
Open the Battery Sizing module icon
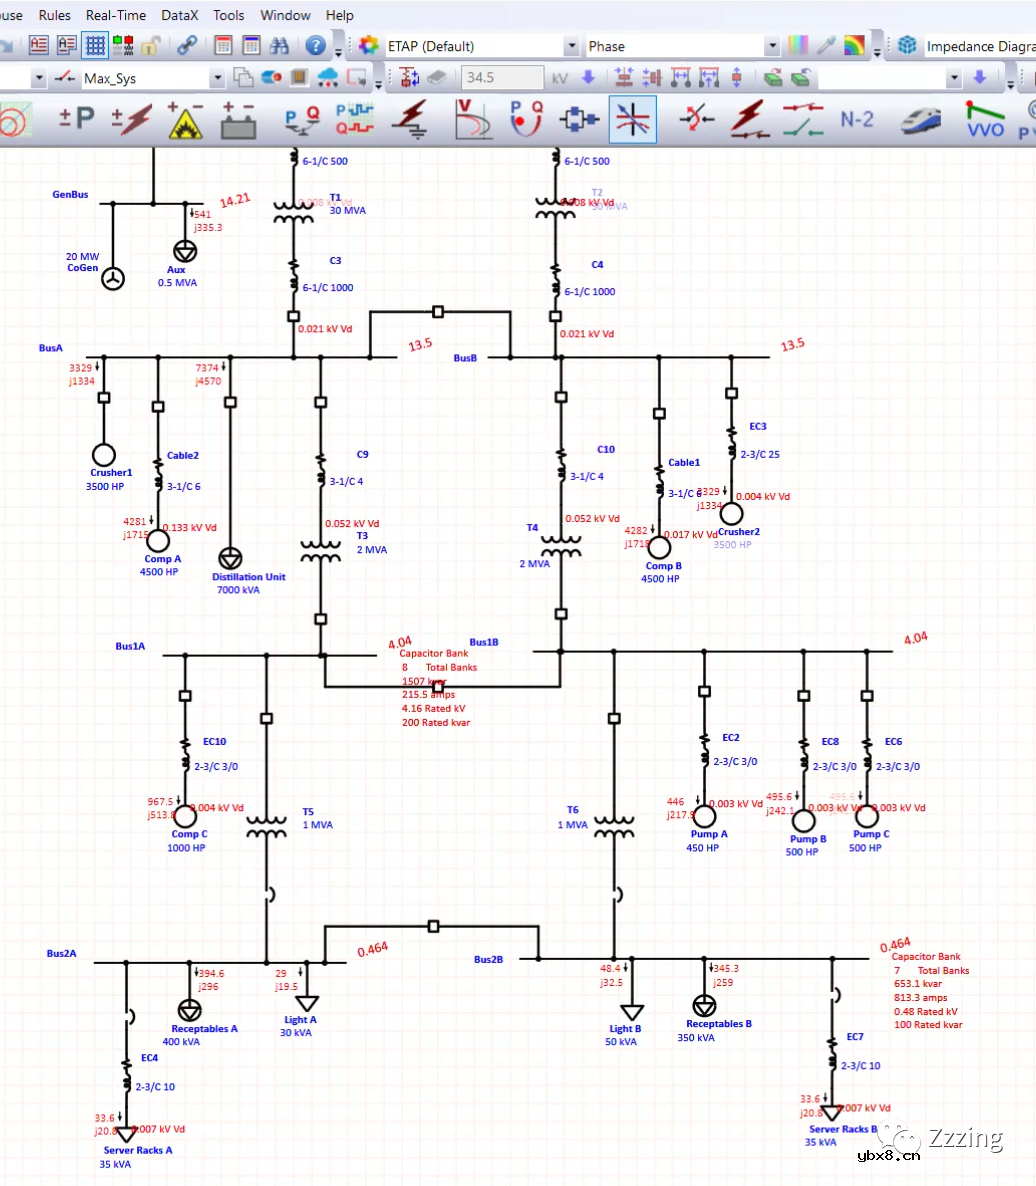click(x=238, y=119)
